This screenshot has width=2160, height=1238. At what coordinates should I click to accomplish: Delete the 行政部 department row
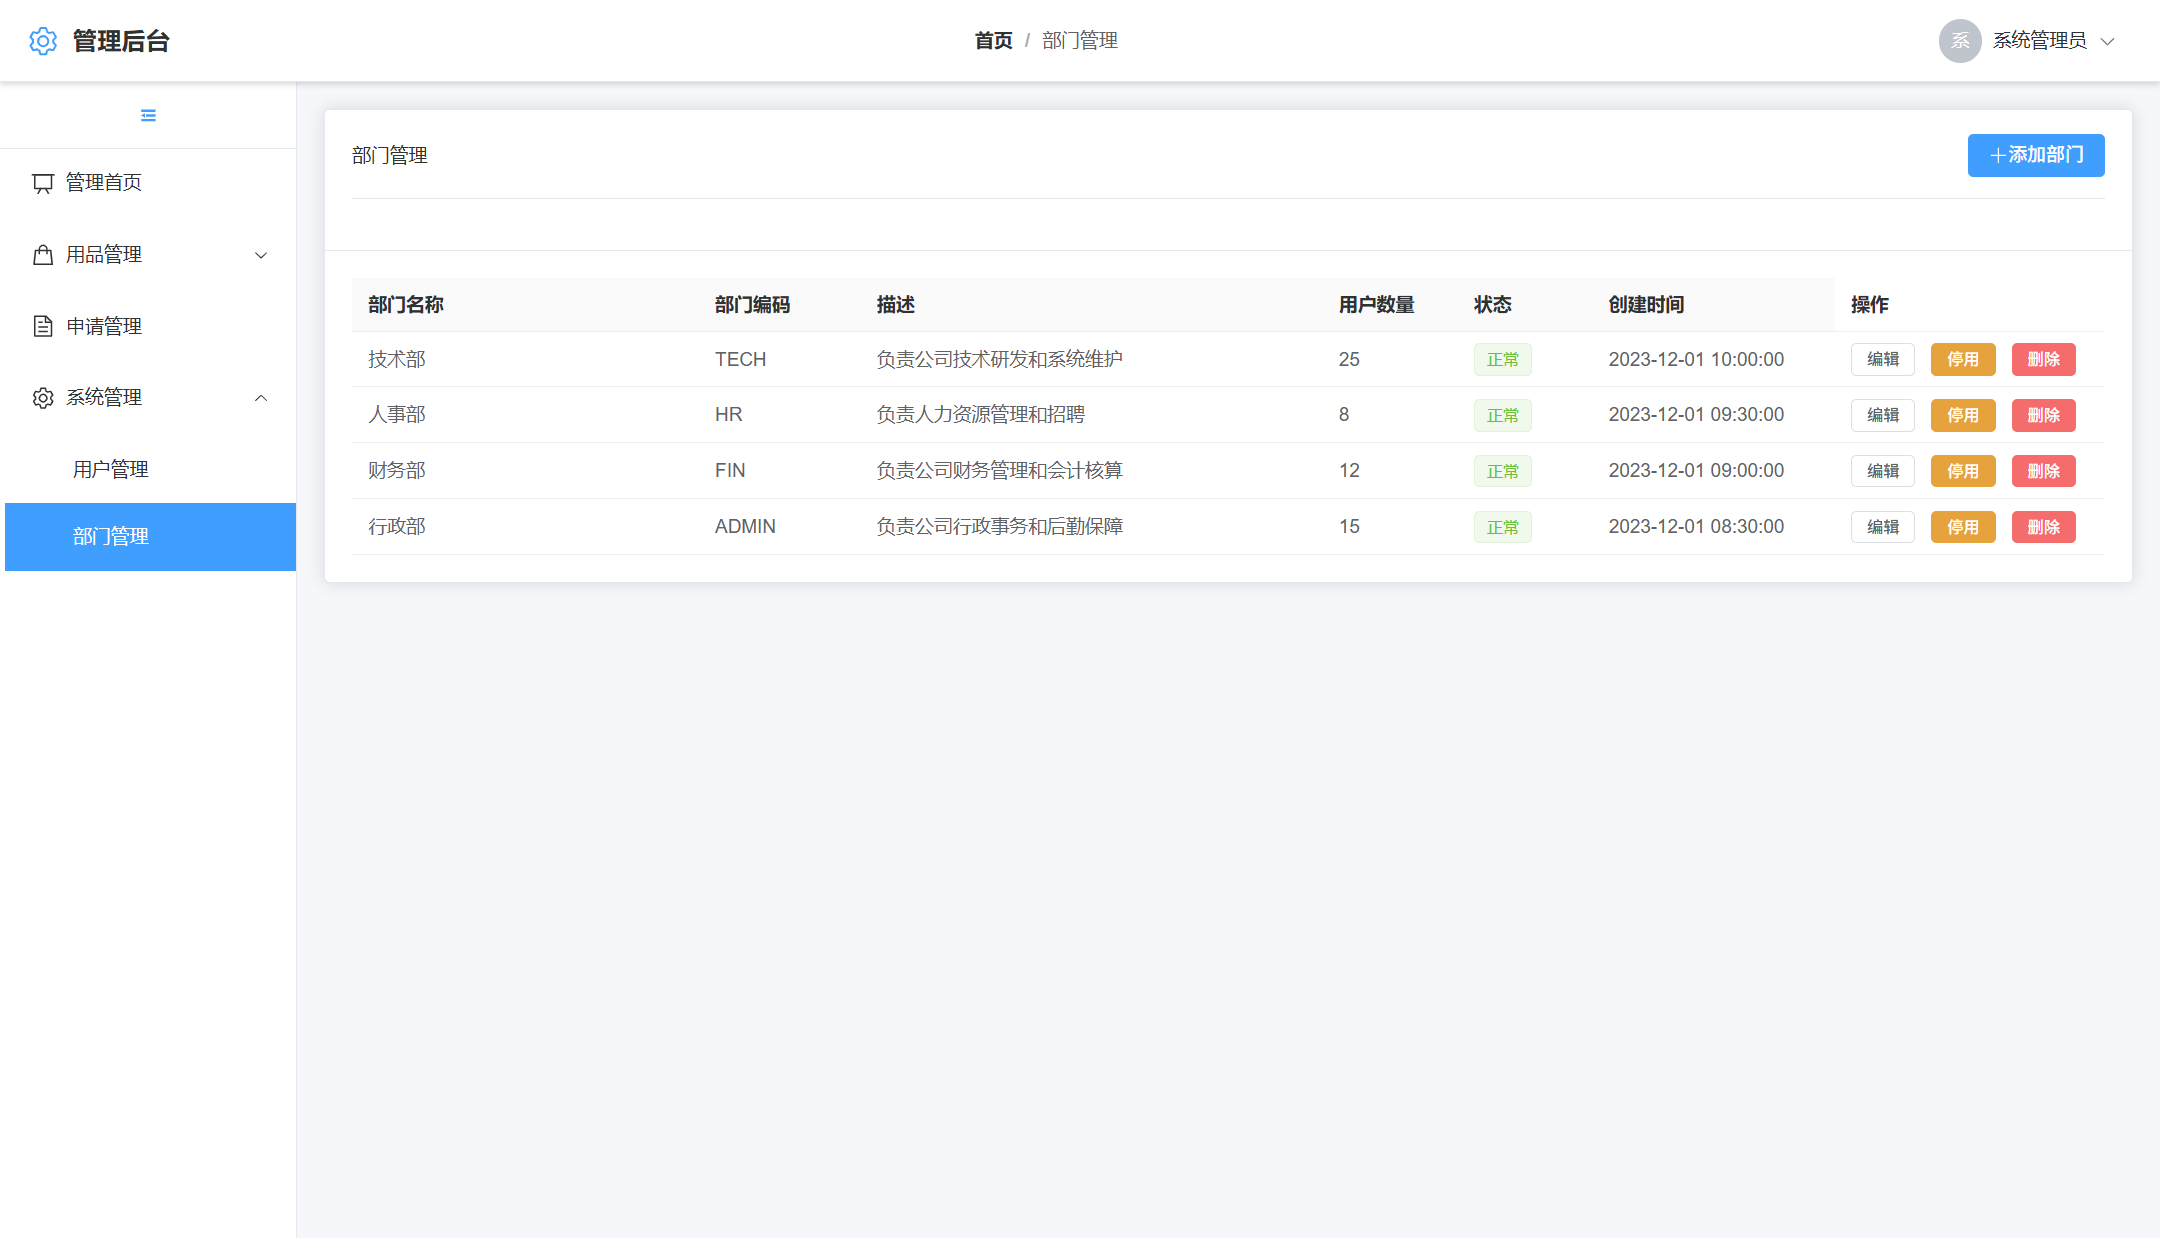2043,528
